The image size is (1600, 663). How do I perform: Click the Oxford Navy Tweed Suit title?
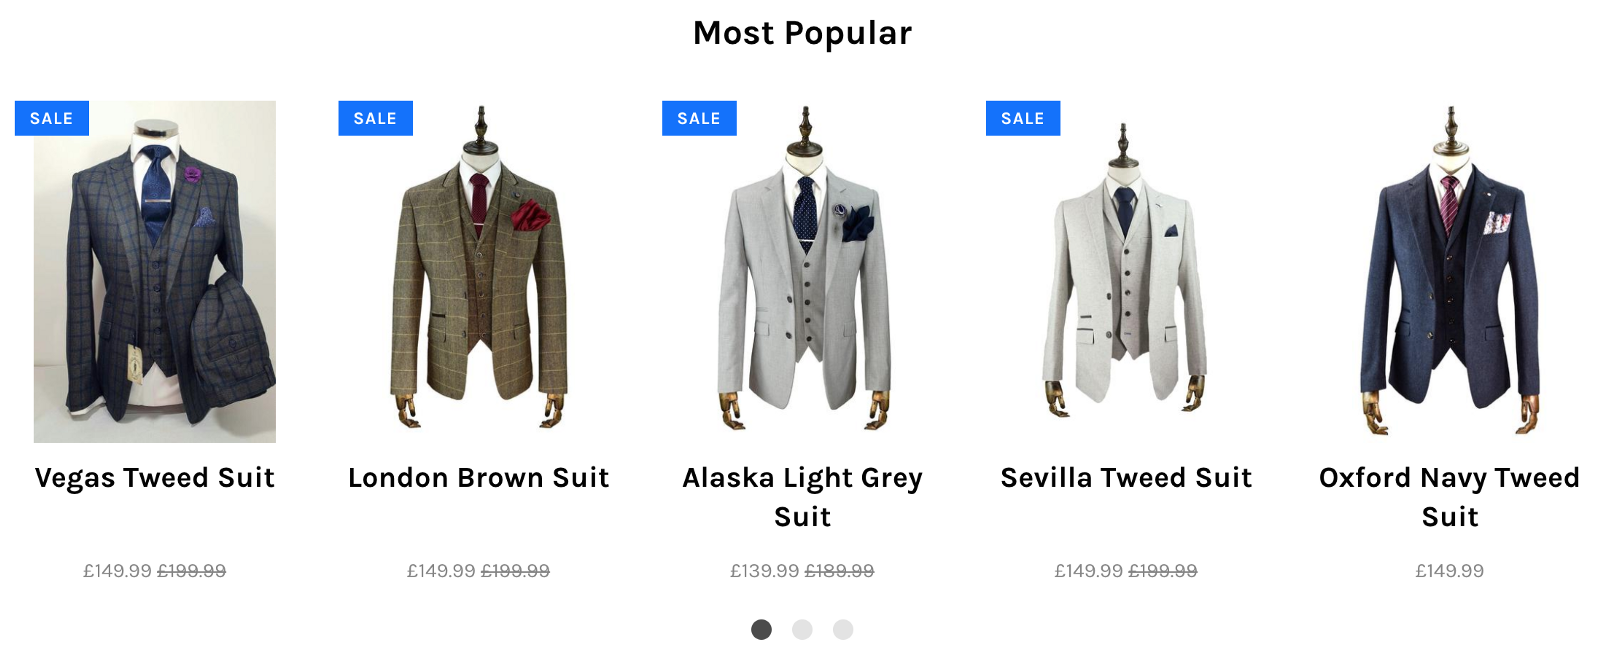[1450, 497]
